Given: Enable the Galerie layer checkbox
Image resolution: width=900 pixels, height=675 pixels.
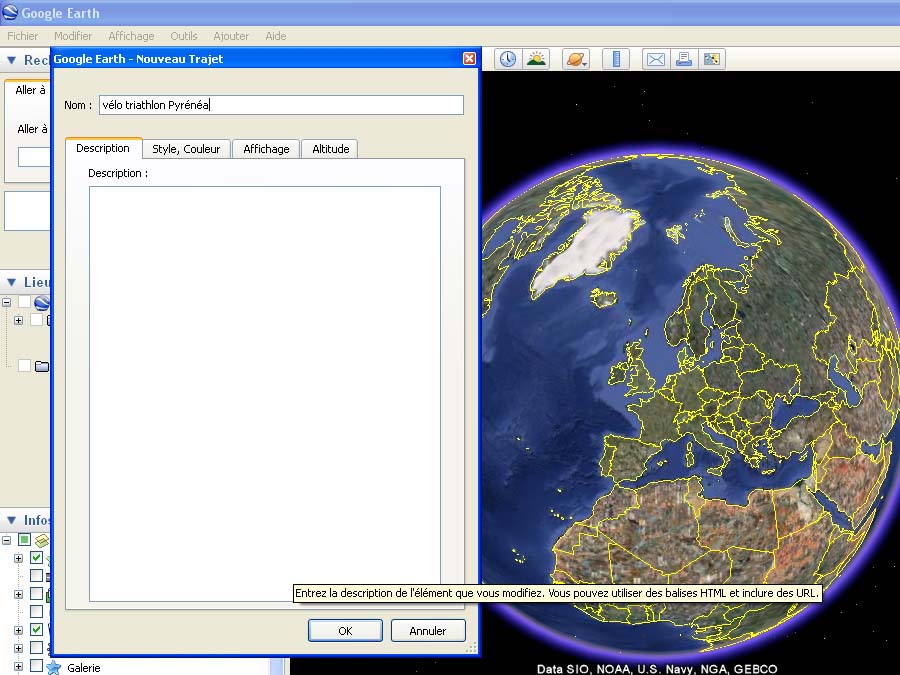Looking at the screenshot, I should 36,666.
